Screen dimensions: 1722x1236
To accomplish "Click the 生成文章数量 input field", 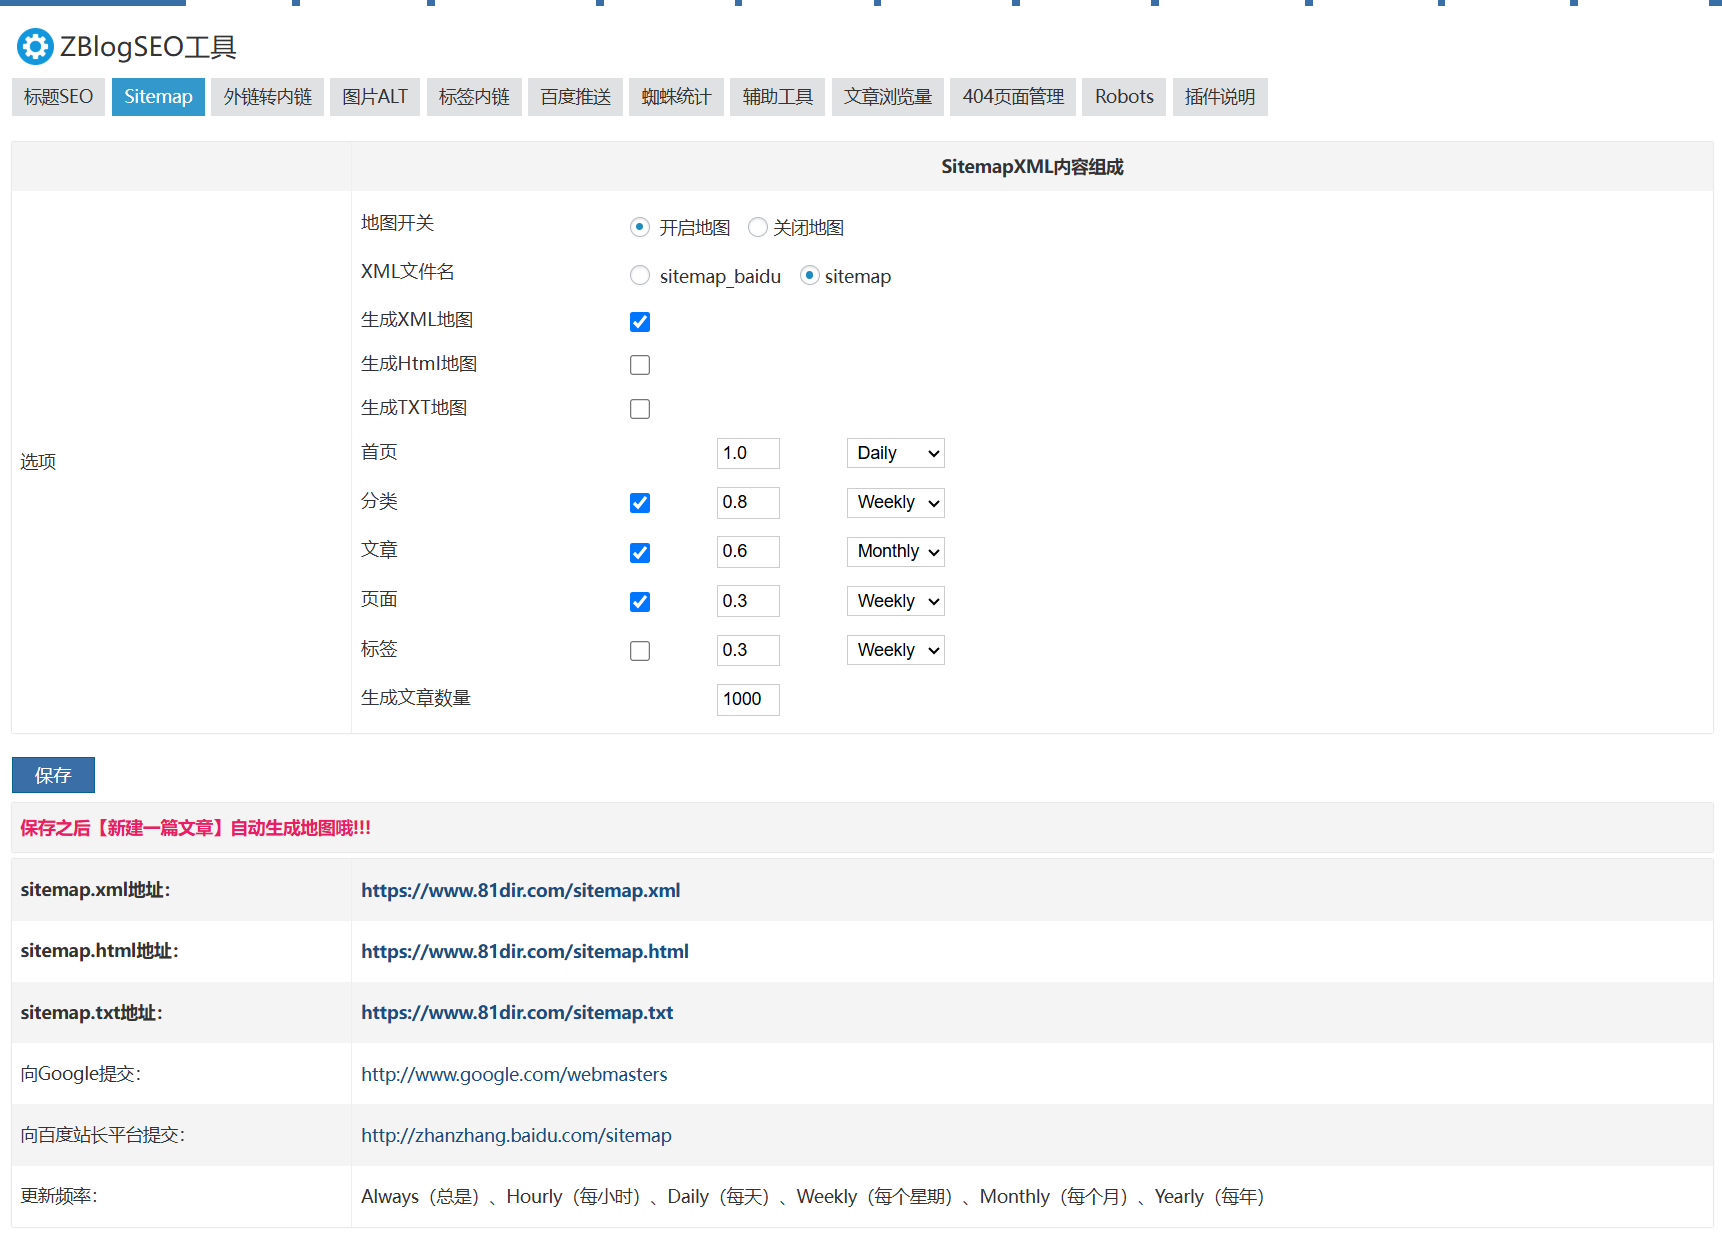I will [747, 699].
